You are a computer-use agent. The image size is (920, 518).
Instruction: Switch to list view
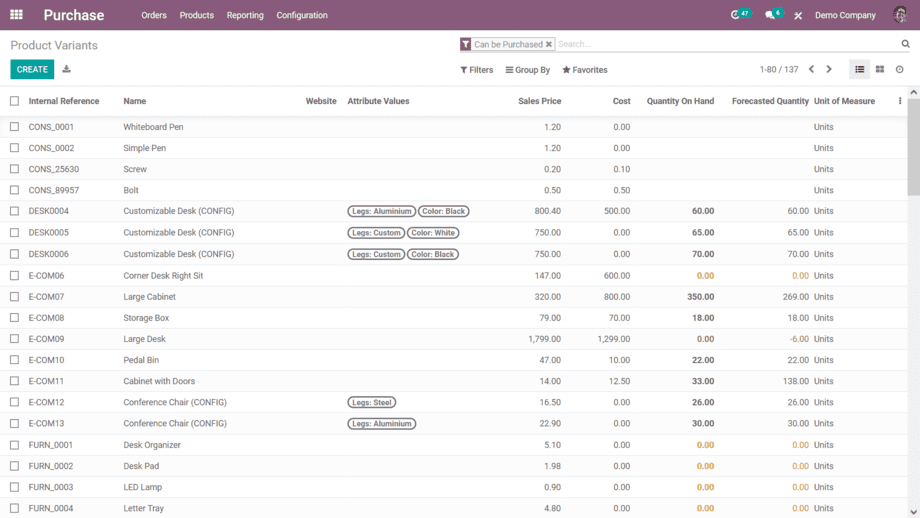tap(859, 70)
